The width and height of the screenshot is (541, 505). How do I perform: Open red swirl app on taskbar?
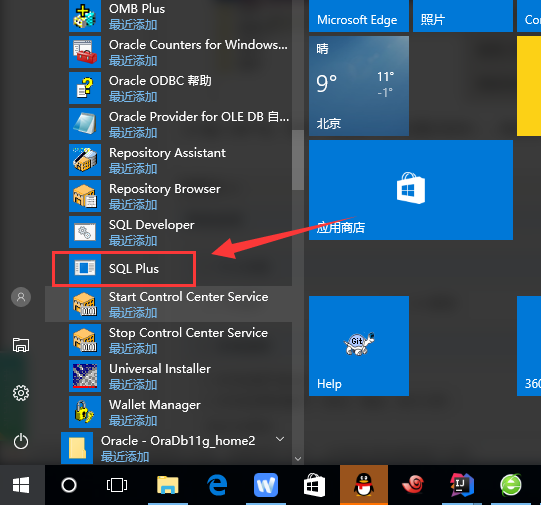click(x=413, y=484)
